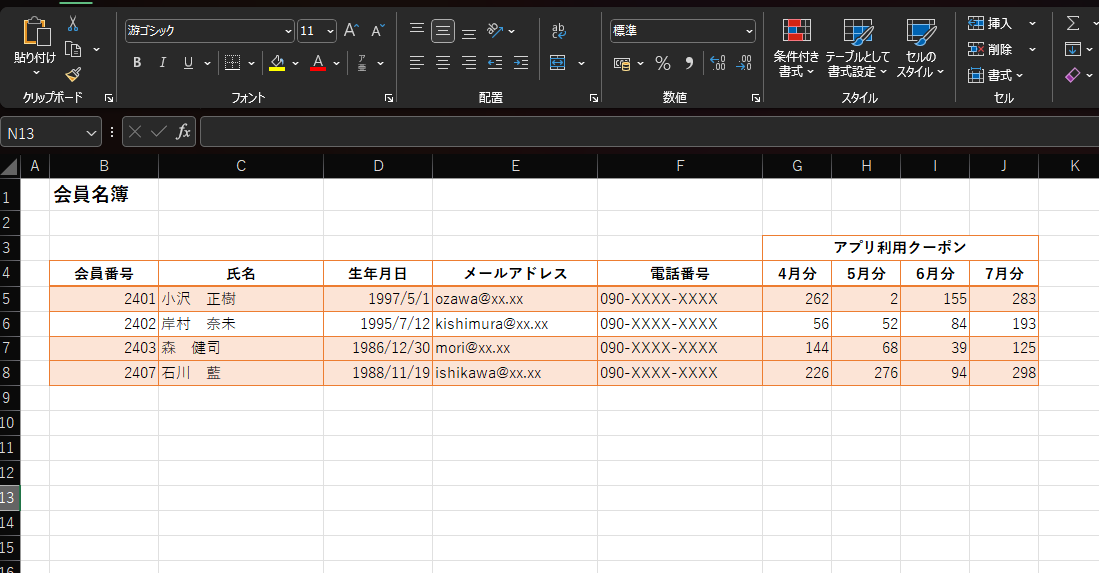The width and height of the screenshot is (1099, 573).
Task: Apply the yellow fill color
Action: point(277,63)
